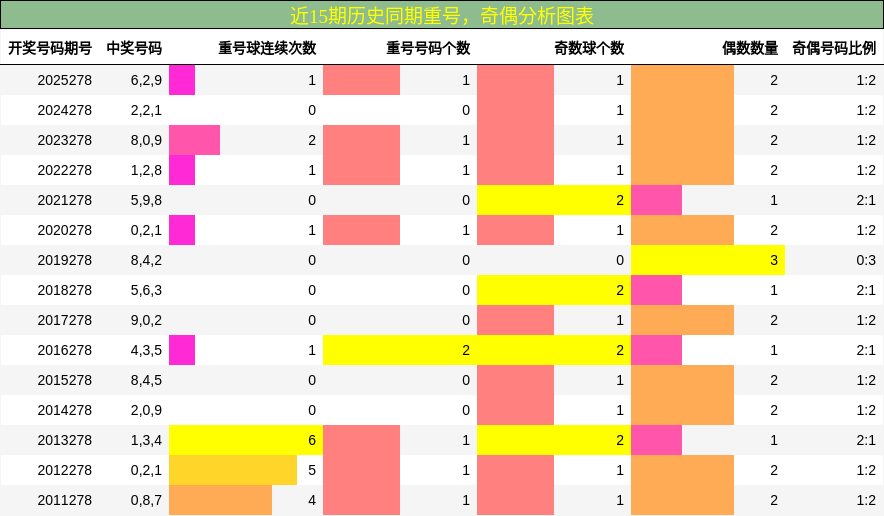Click the 奇数球个数 column header
This screenshot has height=516, width=884.
[589, 48]
